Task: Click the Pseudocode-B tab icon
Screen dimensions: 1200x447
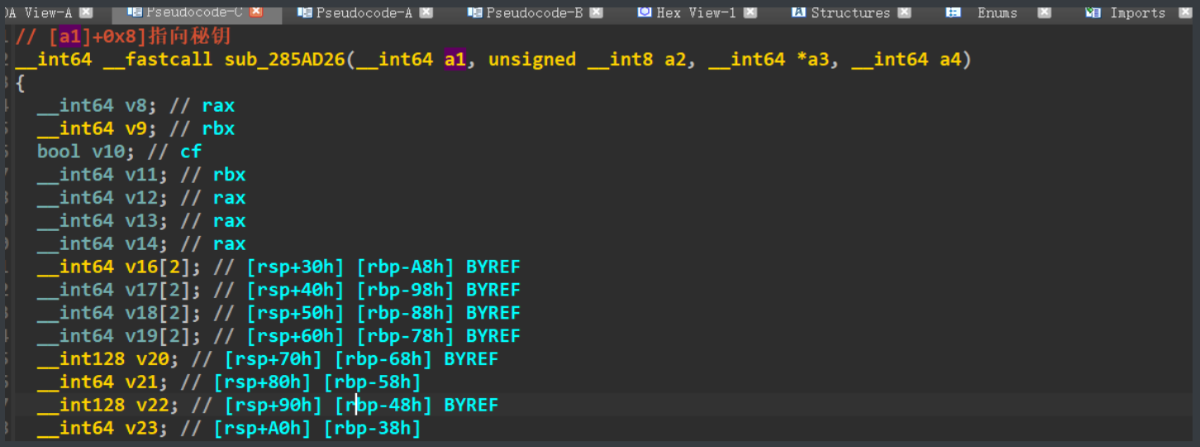Action: (x=473, y=13)
